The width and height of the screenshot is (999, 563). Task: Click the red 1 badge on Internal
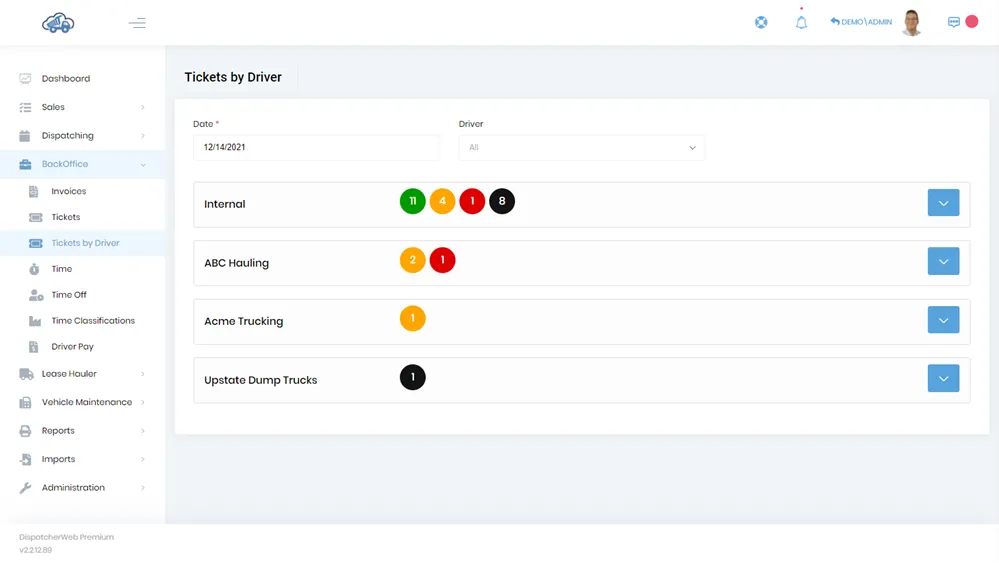click(x=472, y=201)
